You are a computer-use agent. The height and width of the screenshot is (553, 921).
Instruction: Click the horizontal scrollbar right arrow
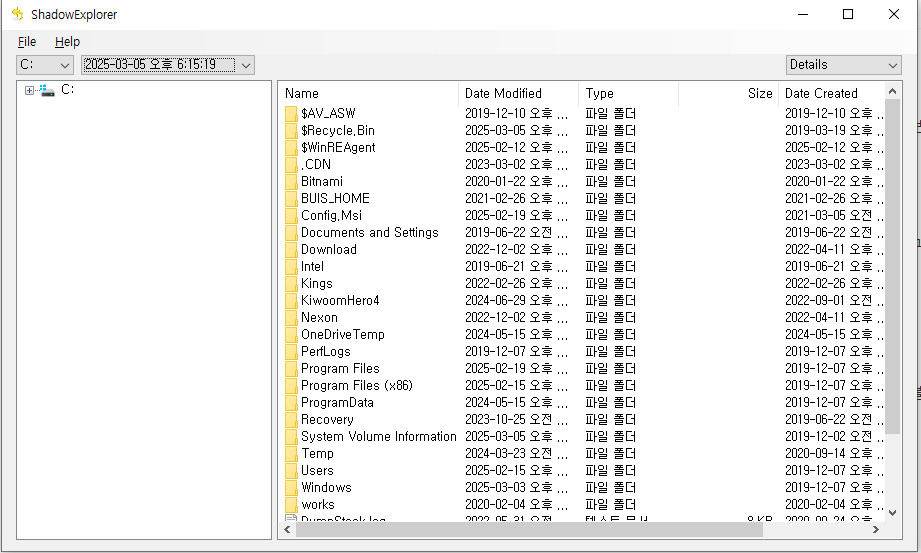tap(876, 529)
